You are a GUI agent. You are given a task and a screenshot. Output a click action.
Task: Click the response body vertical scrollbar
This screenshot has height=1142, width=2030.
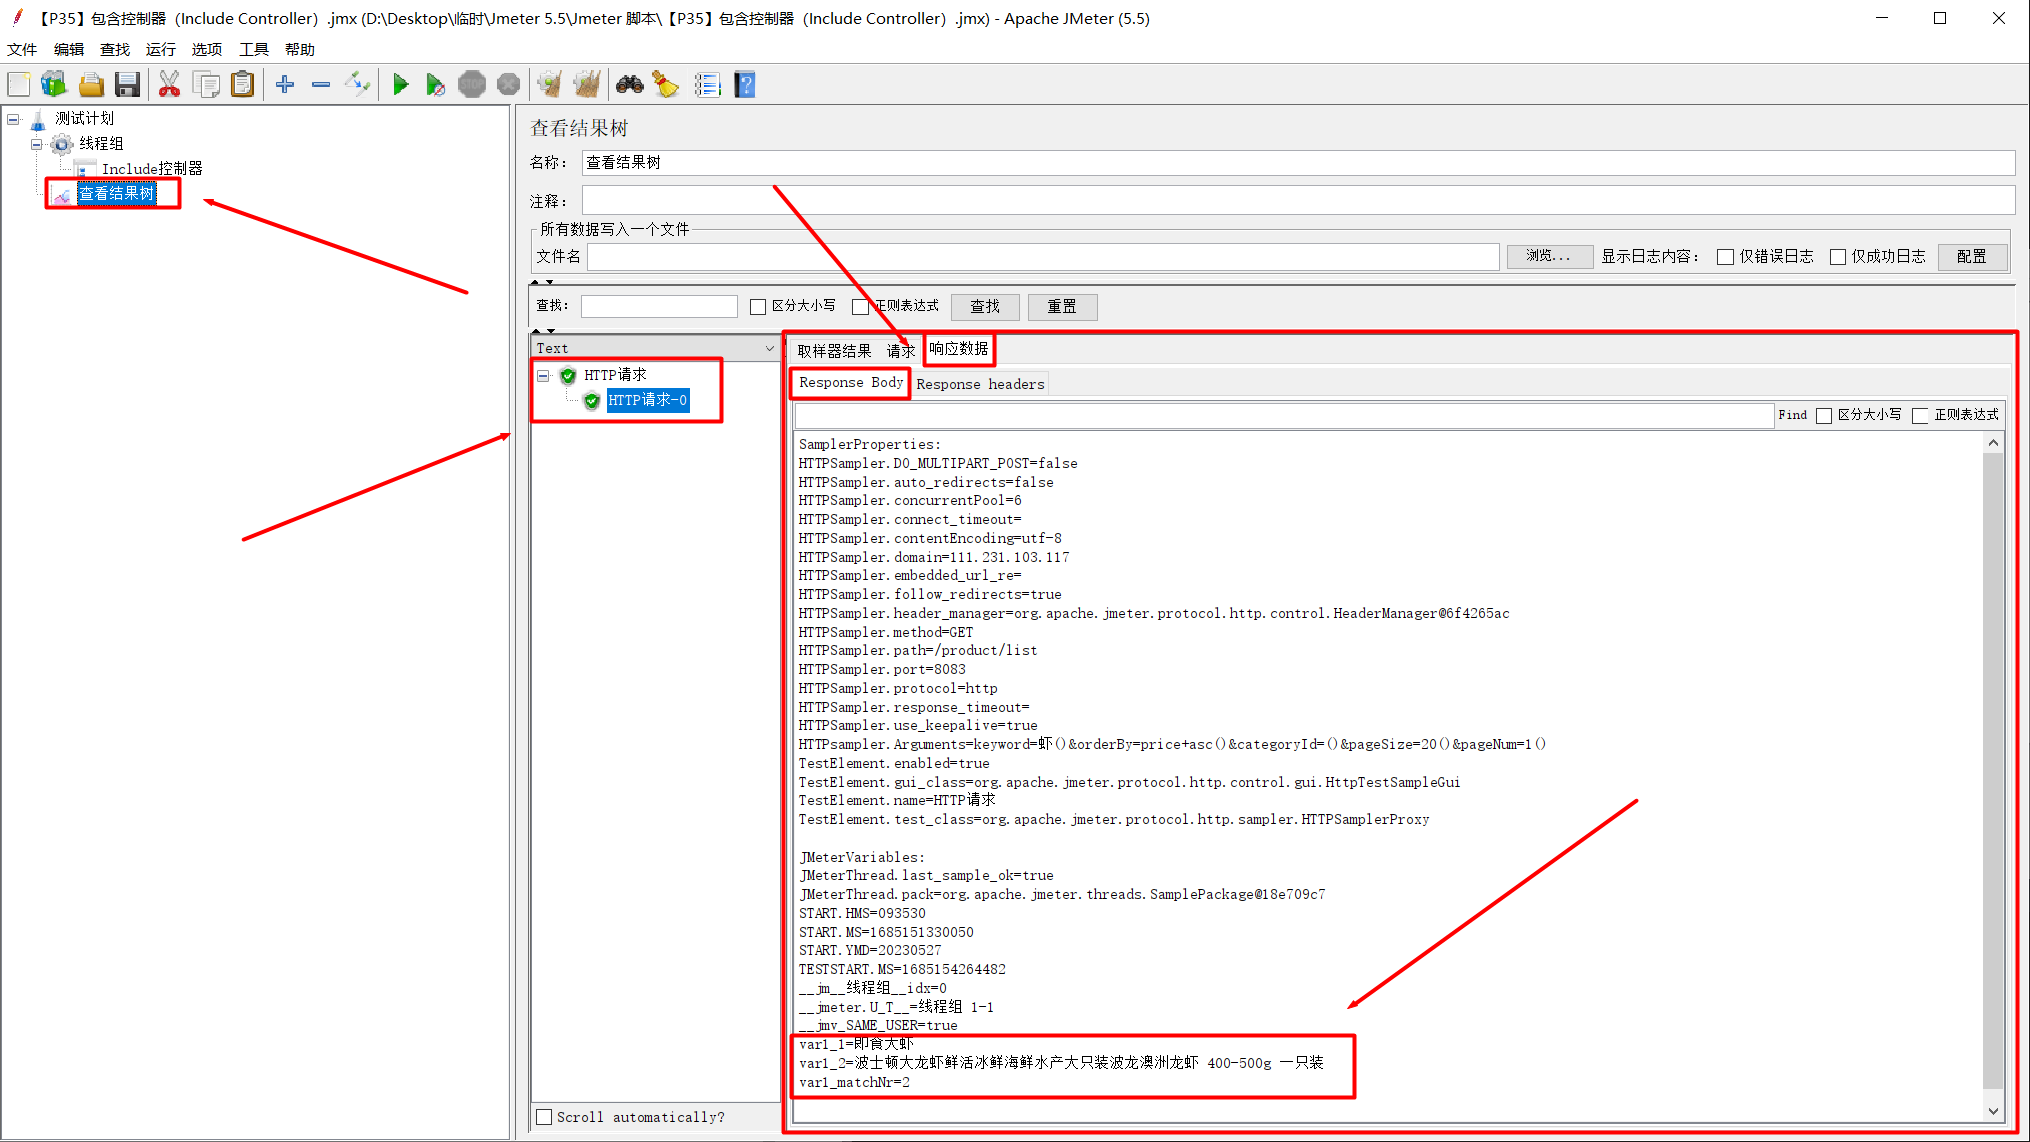click(x=1992, y=760)
